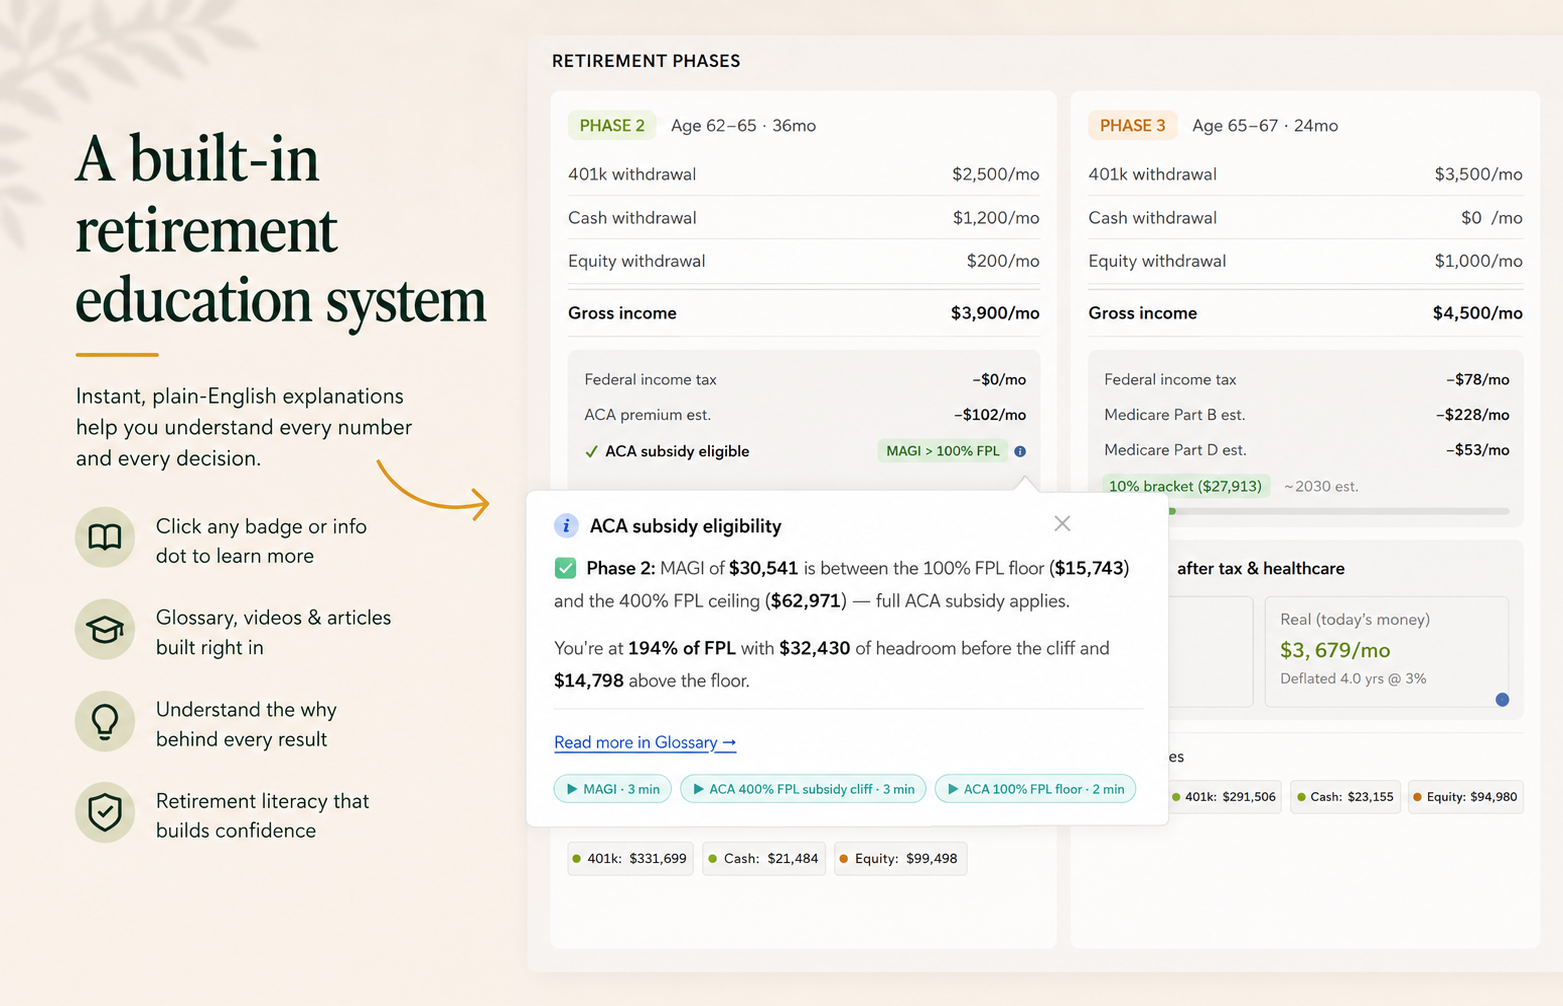Viewport: 1563px width, 1006px height.
Task: Click ACA premium est. -$102/mo
Action: [x=805, y=414]
